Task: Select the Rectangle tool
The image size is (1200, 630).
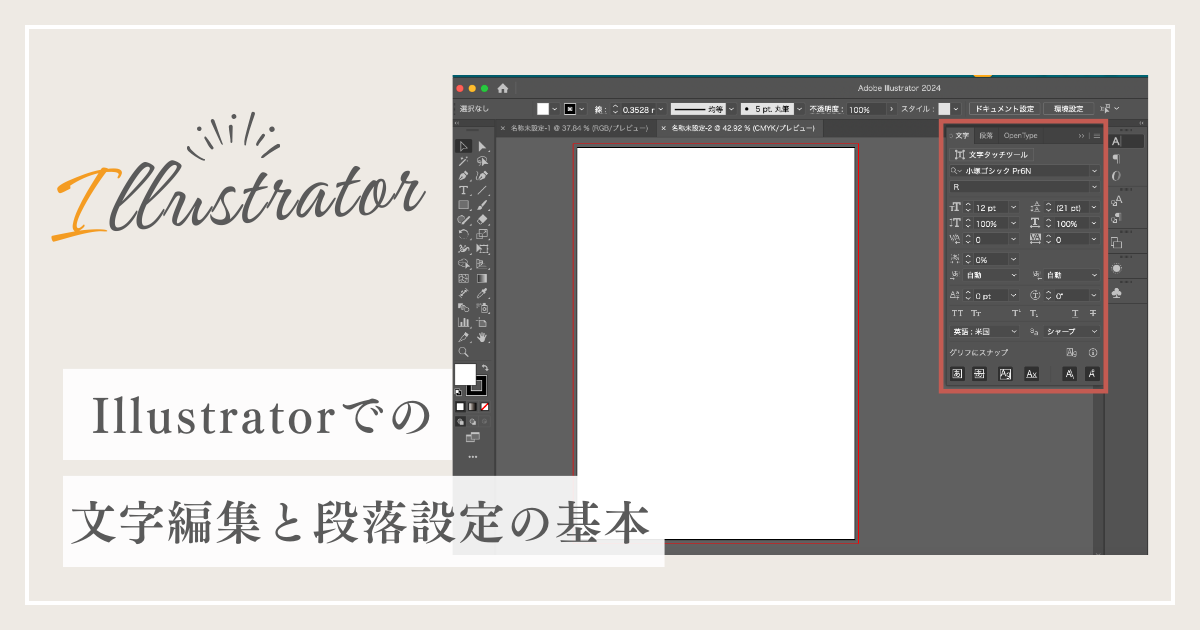Action: pos(464,205)
